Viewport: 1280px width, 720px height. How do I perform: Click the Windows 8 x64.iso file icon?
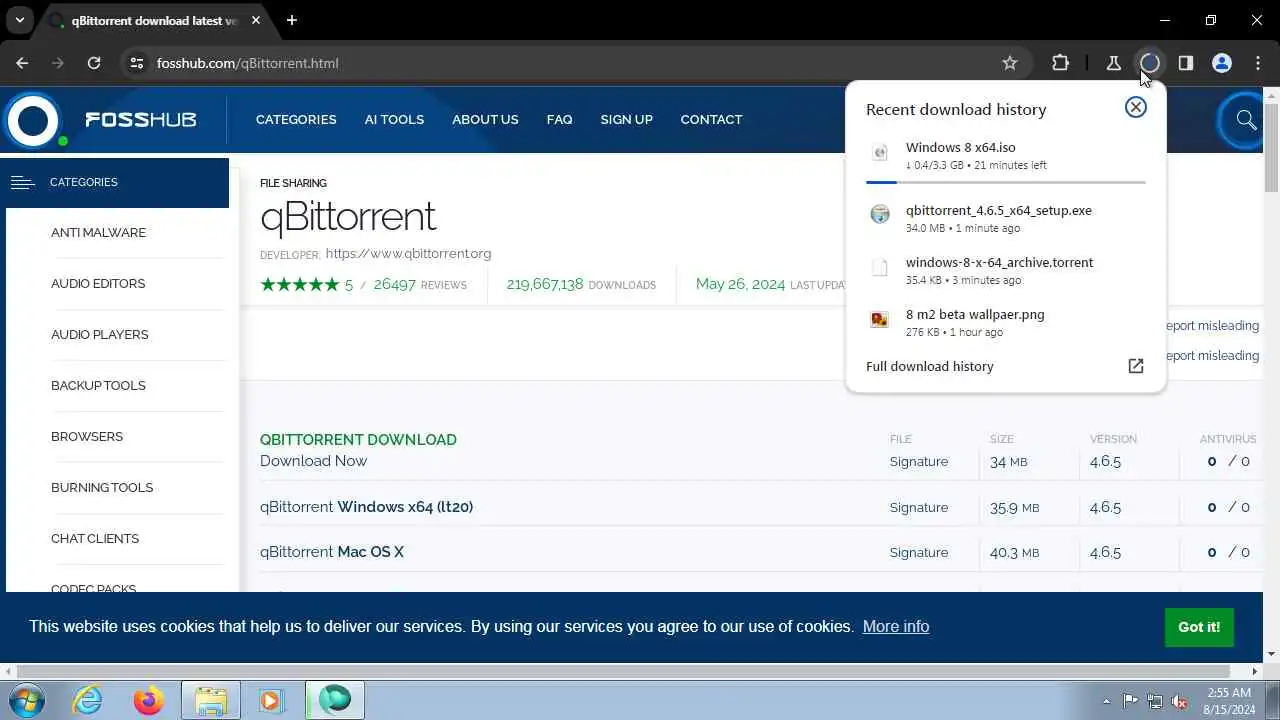[880, 153]
